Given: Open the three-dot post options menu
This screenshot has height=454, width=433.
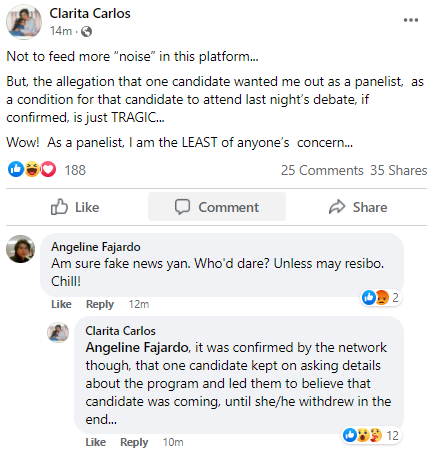Looking at the screenshot, I should pos(411,20).
